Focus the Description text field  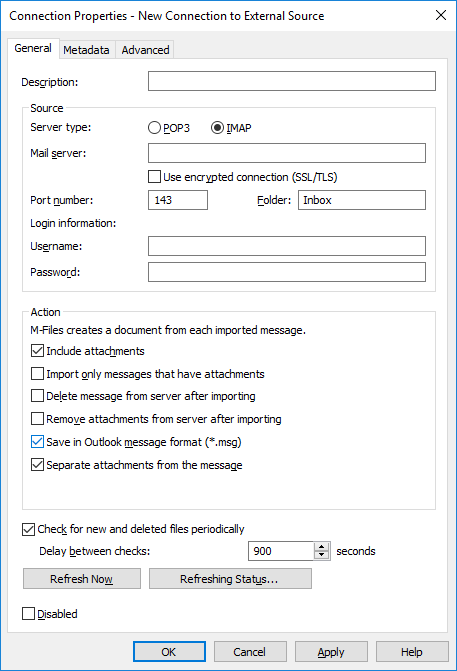292,81
